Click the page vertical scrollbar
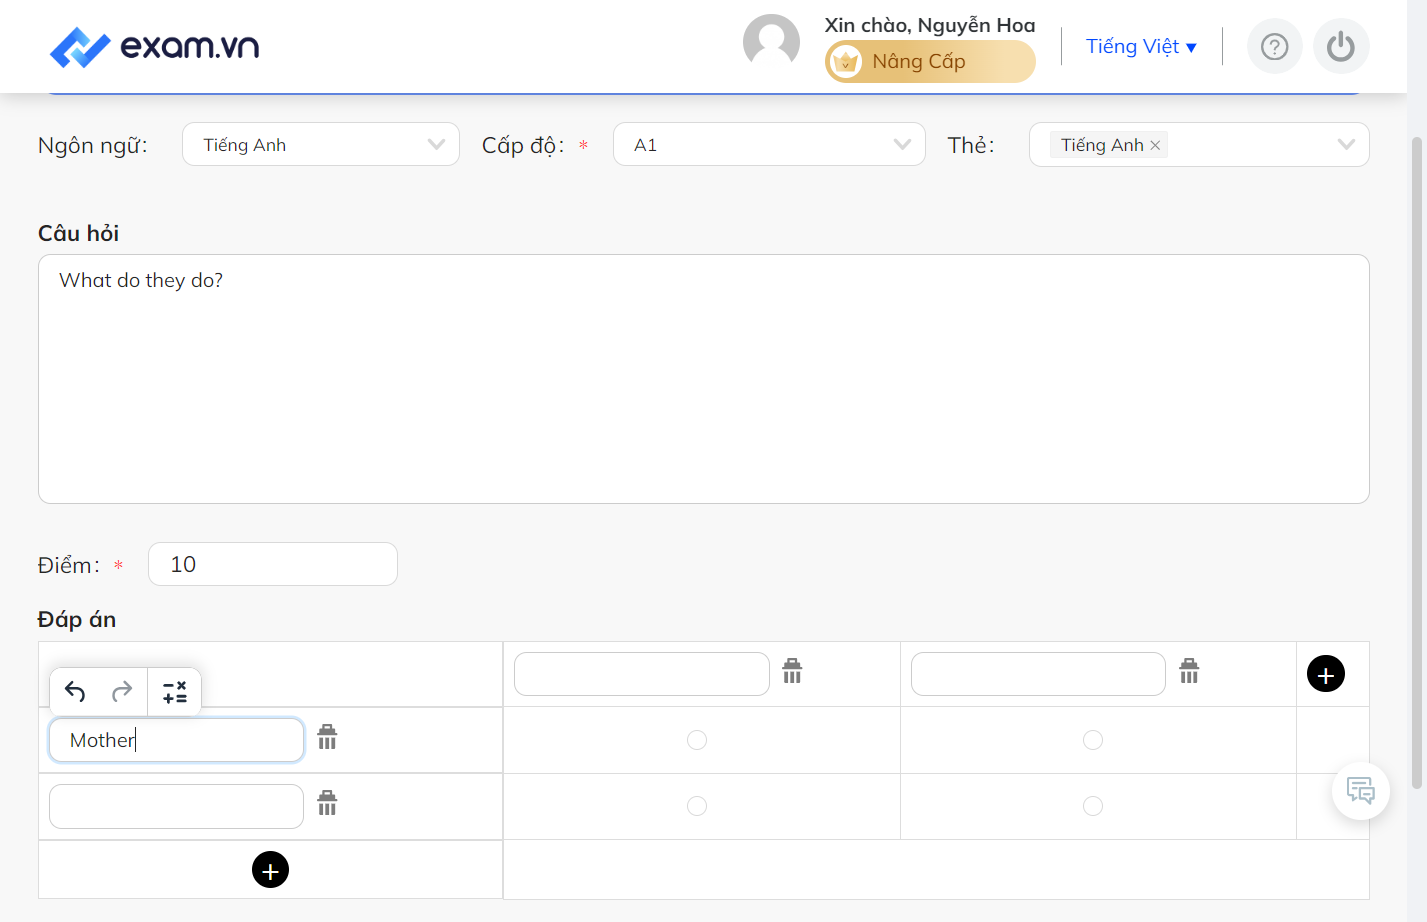The width and height of the screenshot is (1427, 922). tap(1416, 463)
